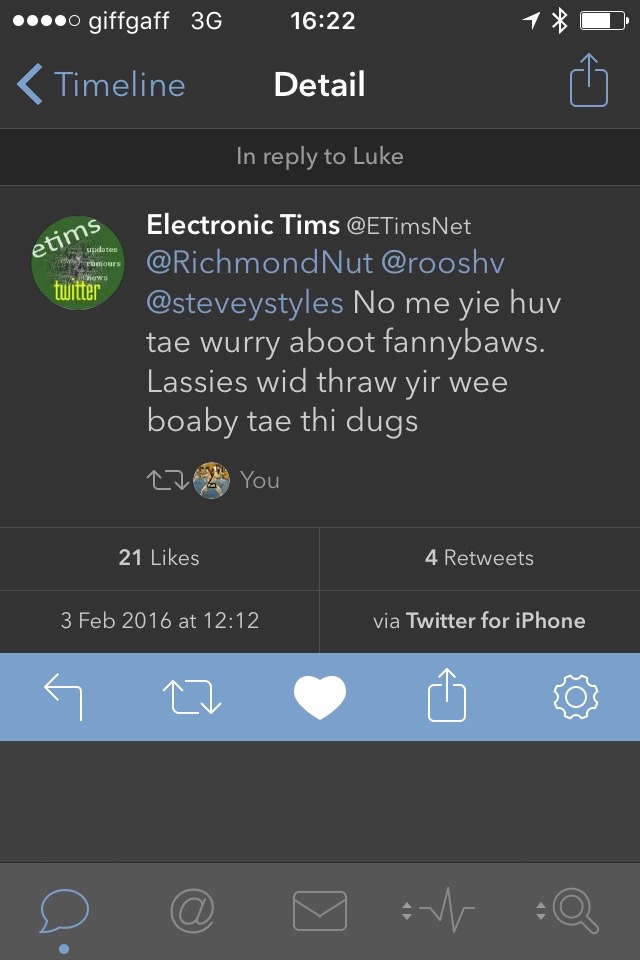
Task: Open the timeline speech bubble tab
Action: [65, 912]
